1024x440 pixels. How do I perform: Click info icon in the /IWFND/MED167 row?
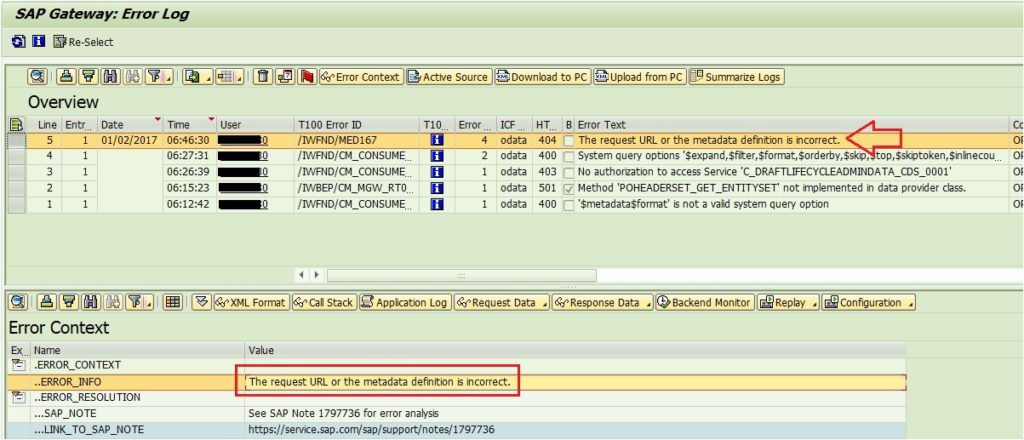(437, 140)
